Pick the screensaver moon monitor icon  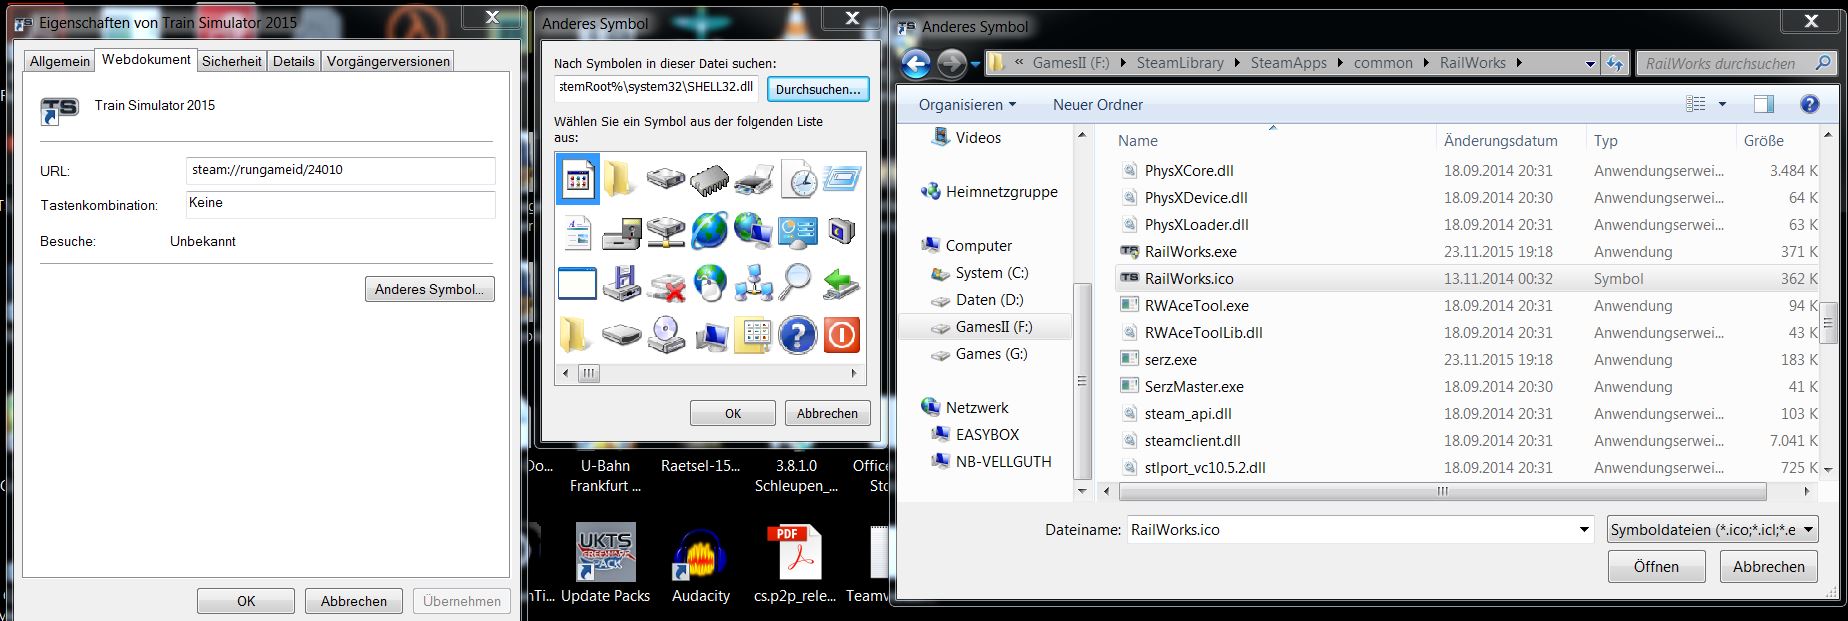(841, 231)
